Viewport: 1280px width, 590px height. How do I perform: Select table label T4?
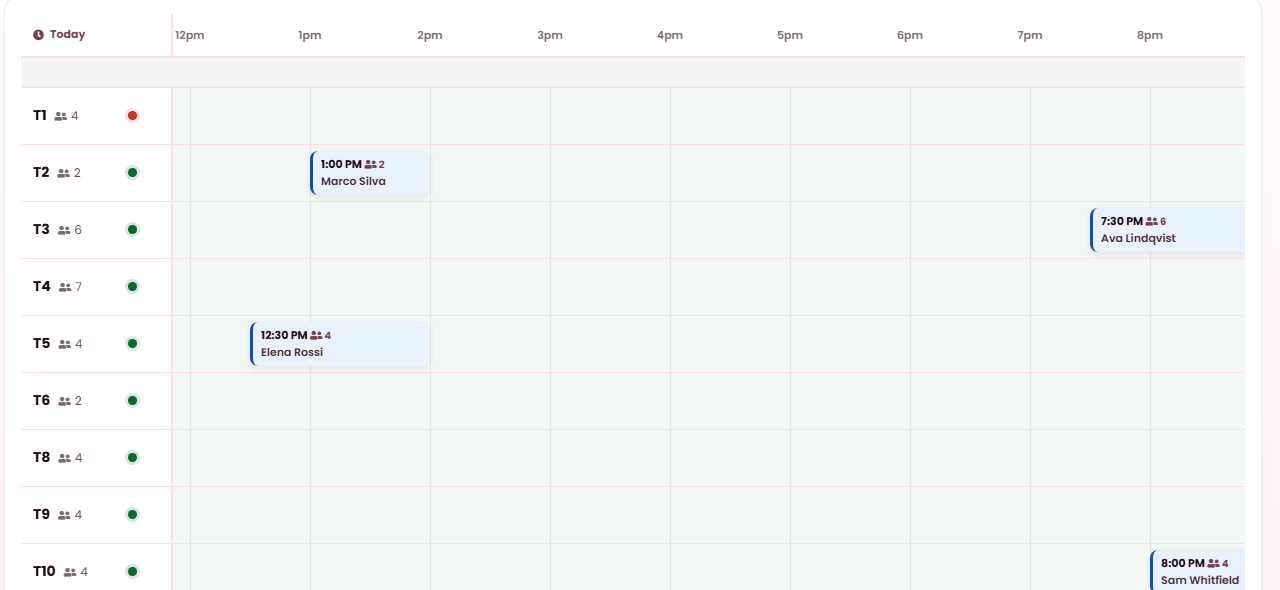click(x=41, y=286)
